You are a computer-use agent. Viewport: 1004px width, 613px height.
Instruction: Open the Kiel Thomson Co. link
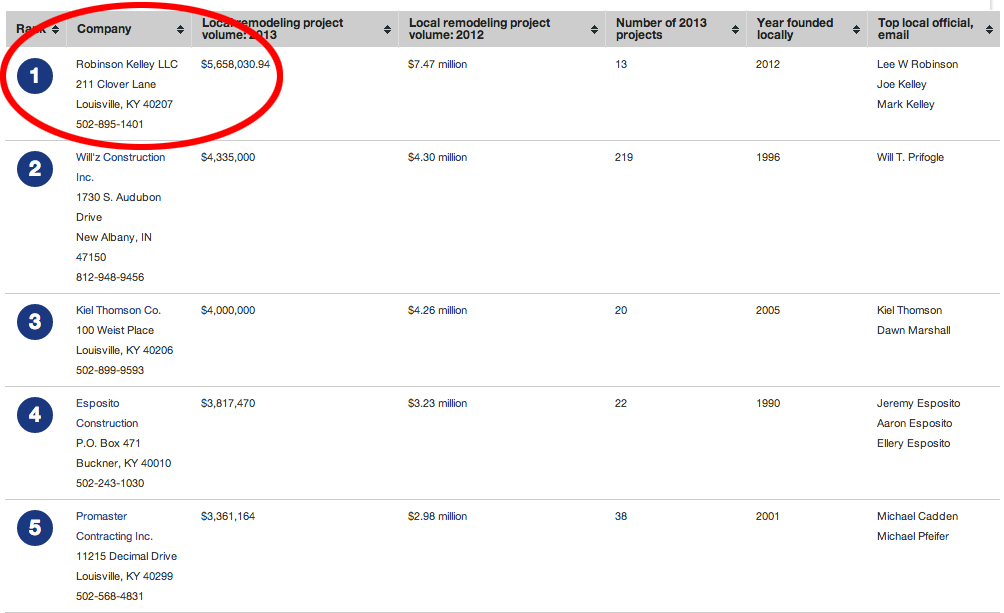pos(118,310)
